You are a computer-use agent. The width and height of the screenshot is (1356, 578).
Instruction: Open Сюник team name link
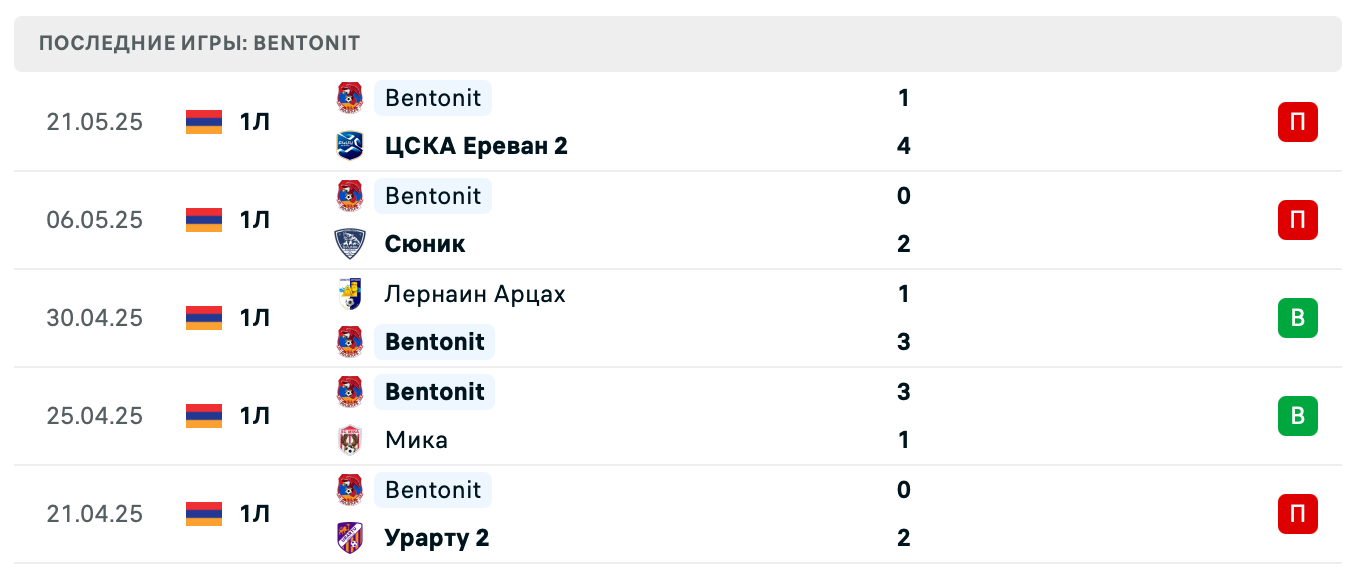coord(425,244)
